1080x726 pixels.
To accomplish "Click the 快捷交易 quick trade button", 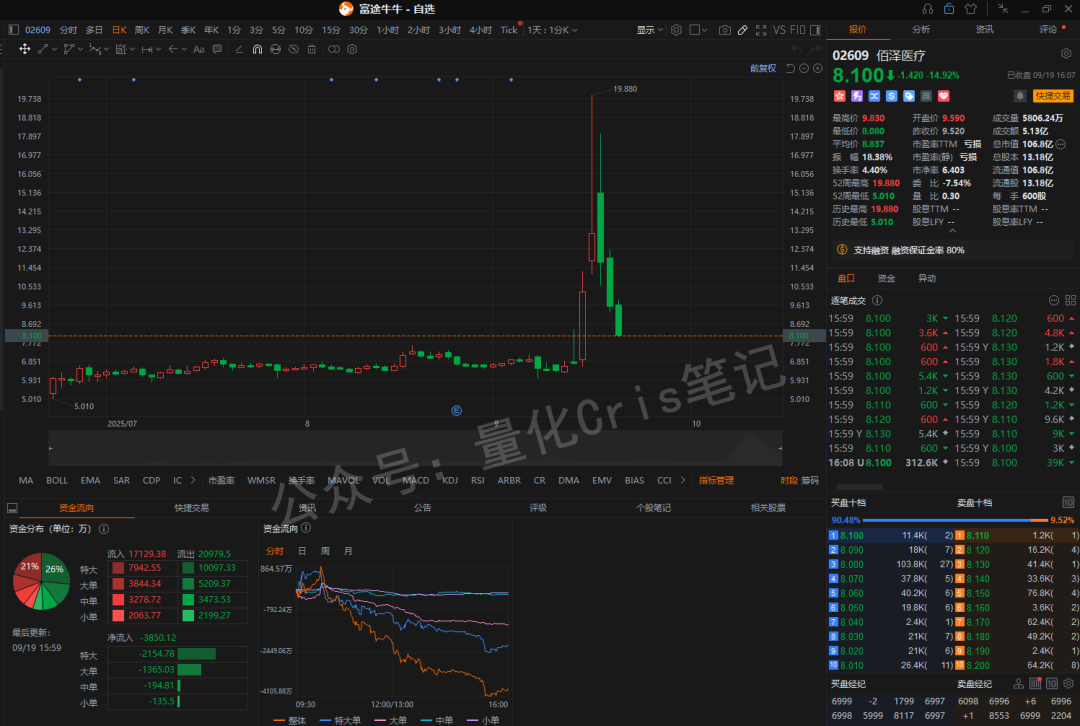I will (x=1051, y=96).
